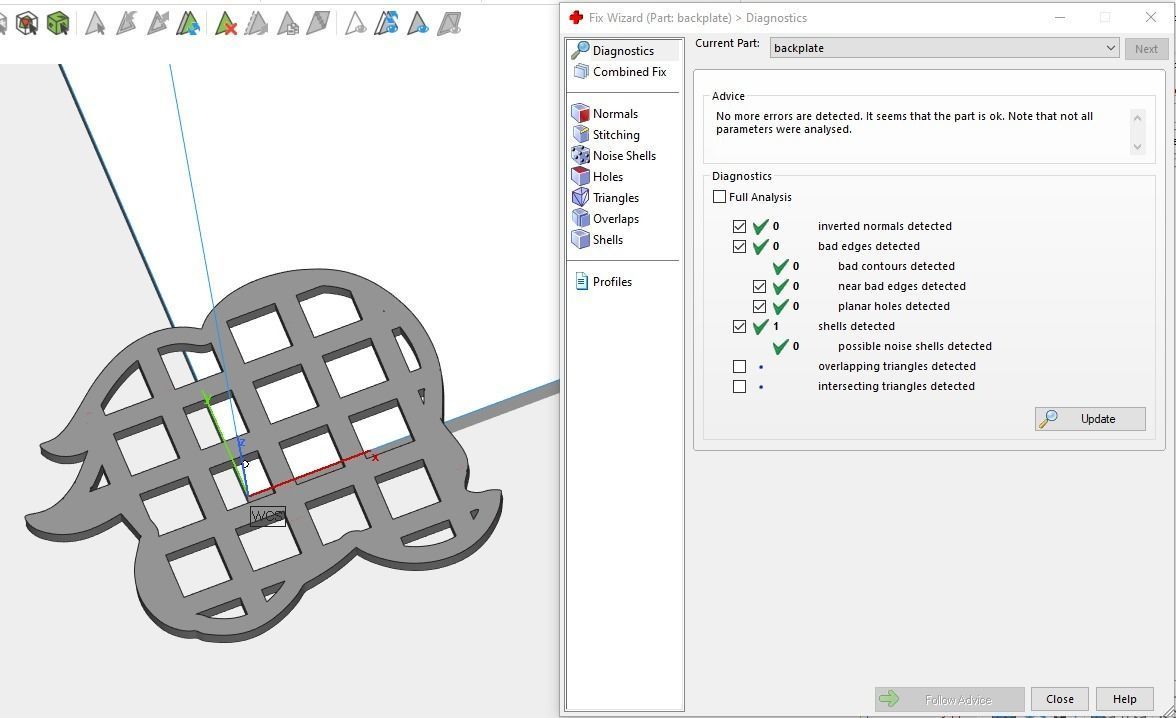Open the Triangles page

(616, 197)
